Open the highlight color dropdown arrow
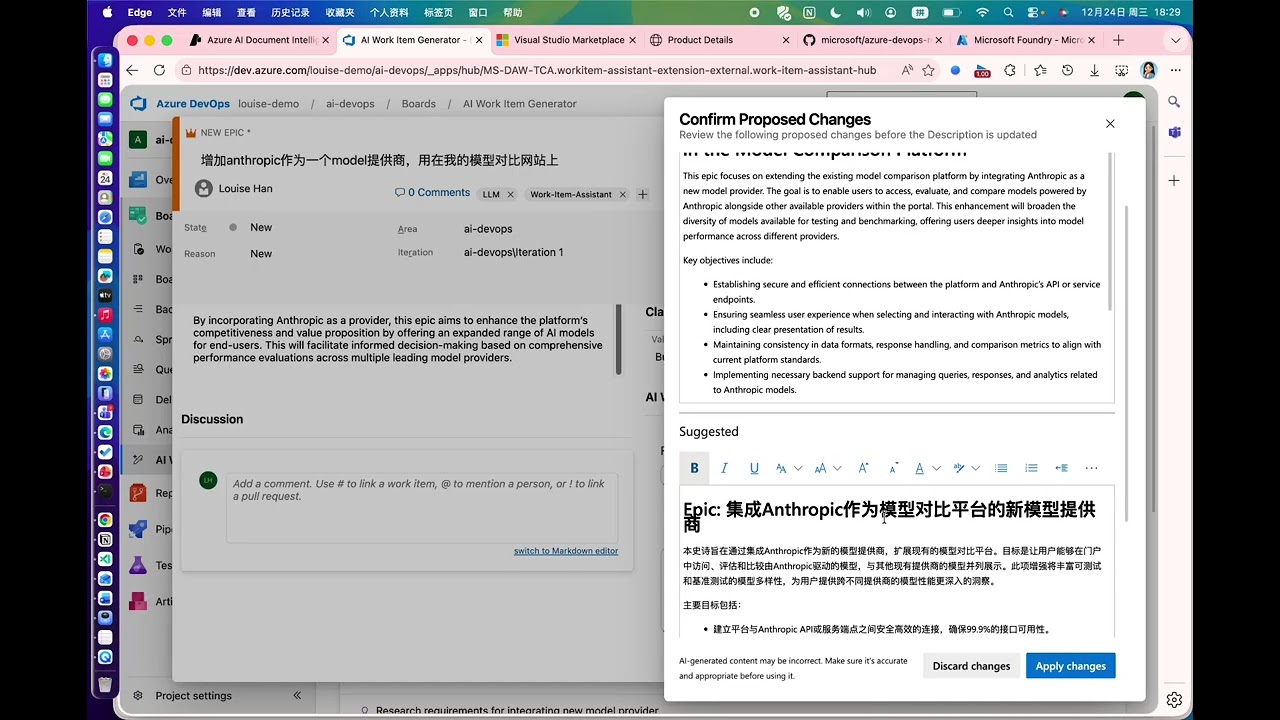The height and width of the screenshot is (720, 1280). pos(975,468)
